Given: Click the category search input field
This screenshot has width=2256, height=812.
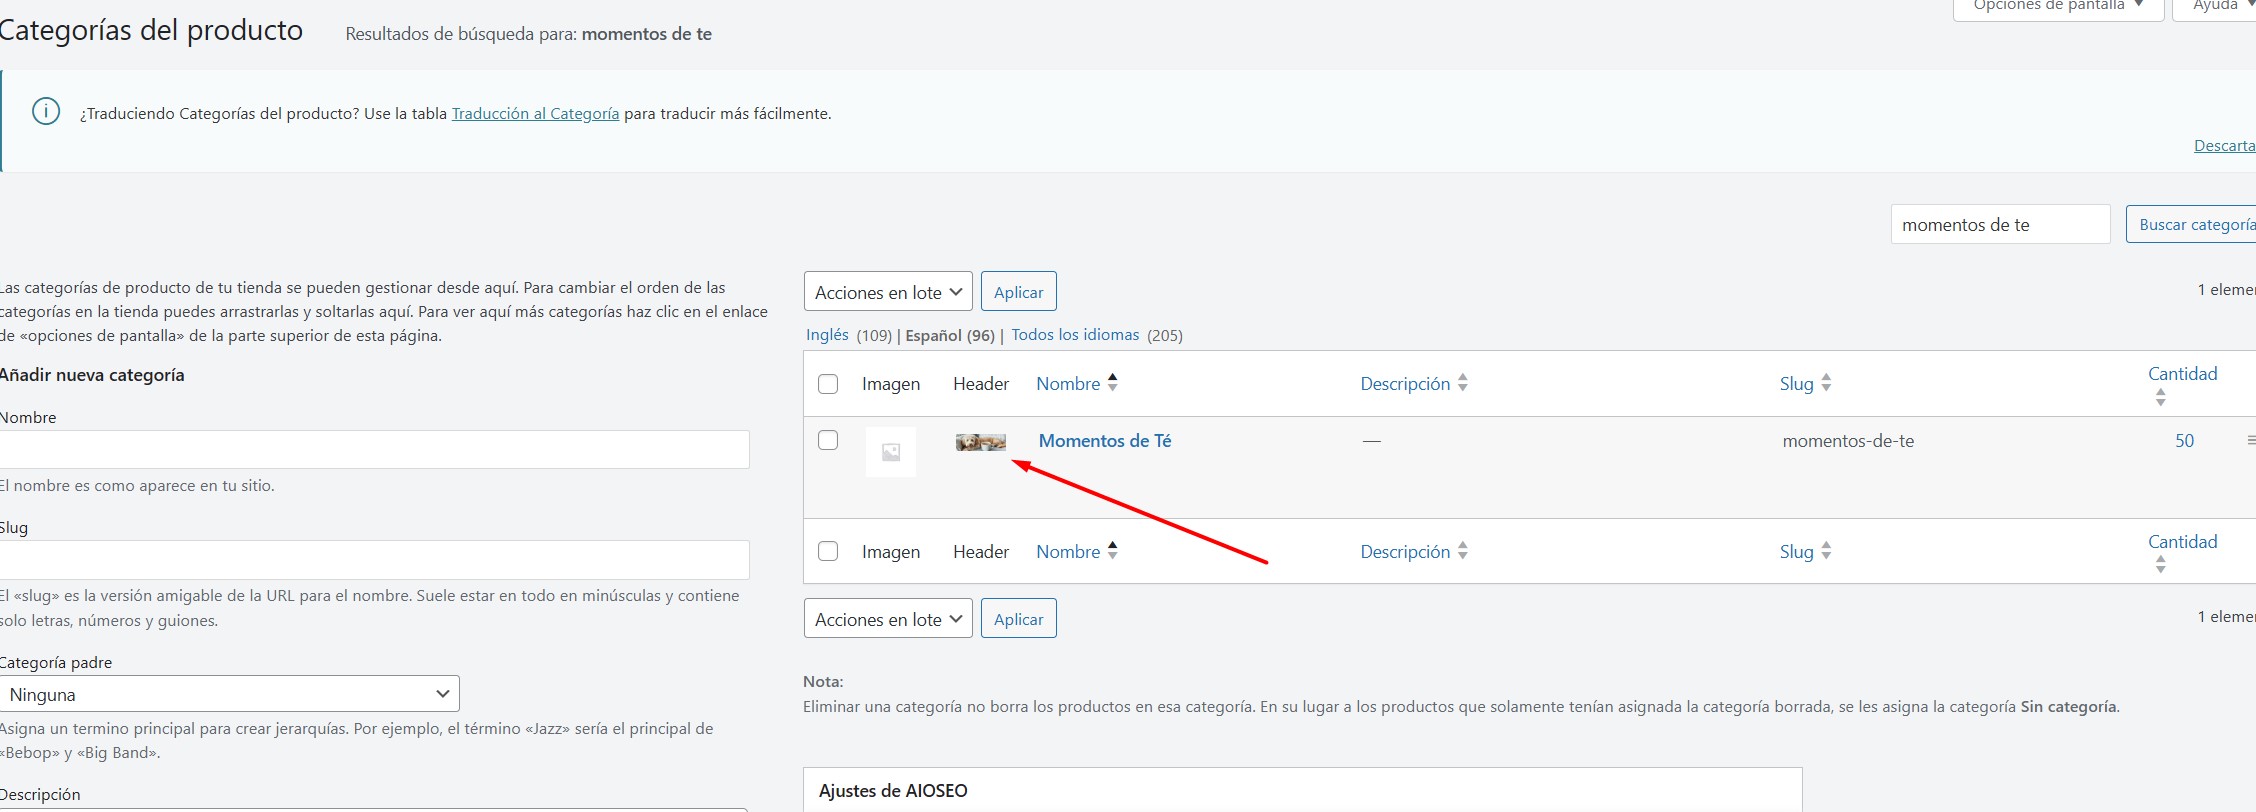Looking at the screenshot, I should click(2000, 225).
